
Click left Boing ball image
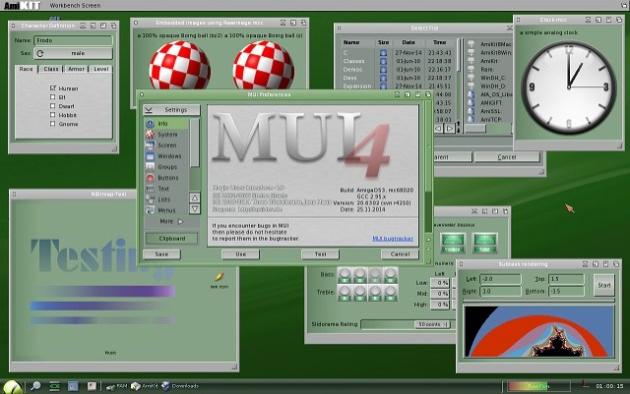click(180, 65)
